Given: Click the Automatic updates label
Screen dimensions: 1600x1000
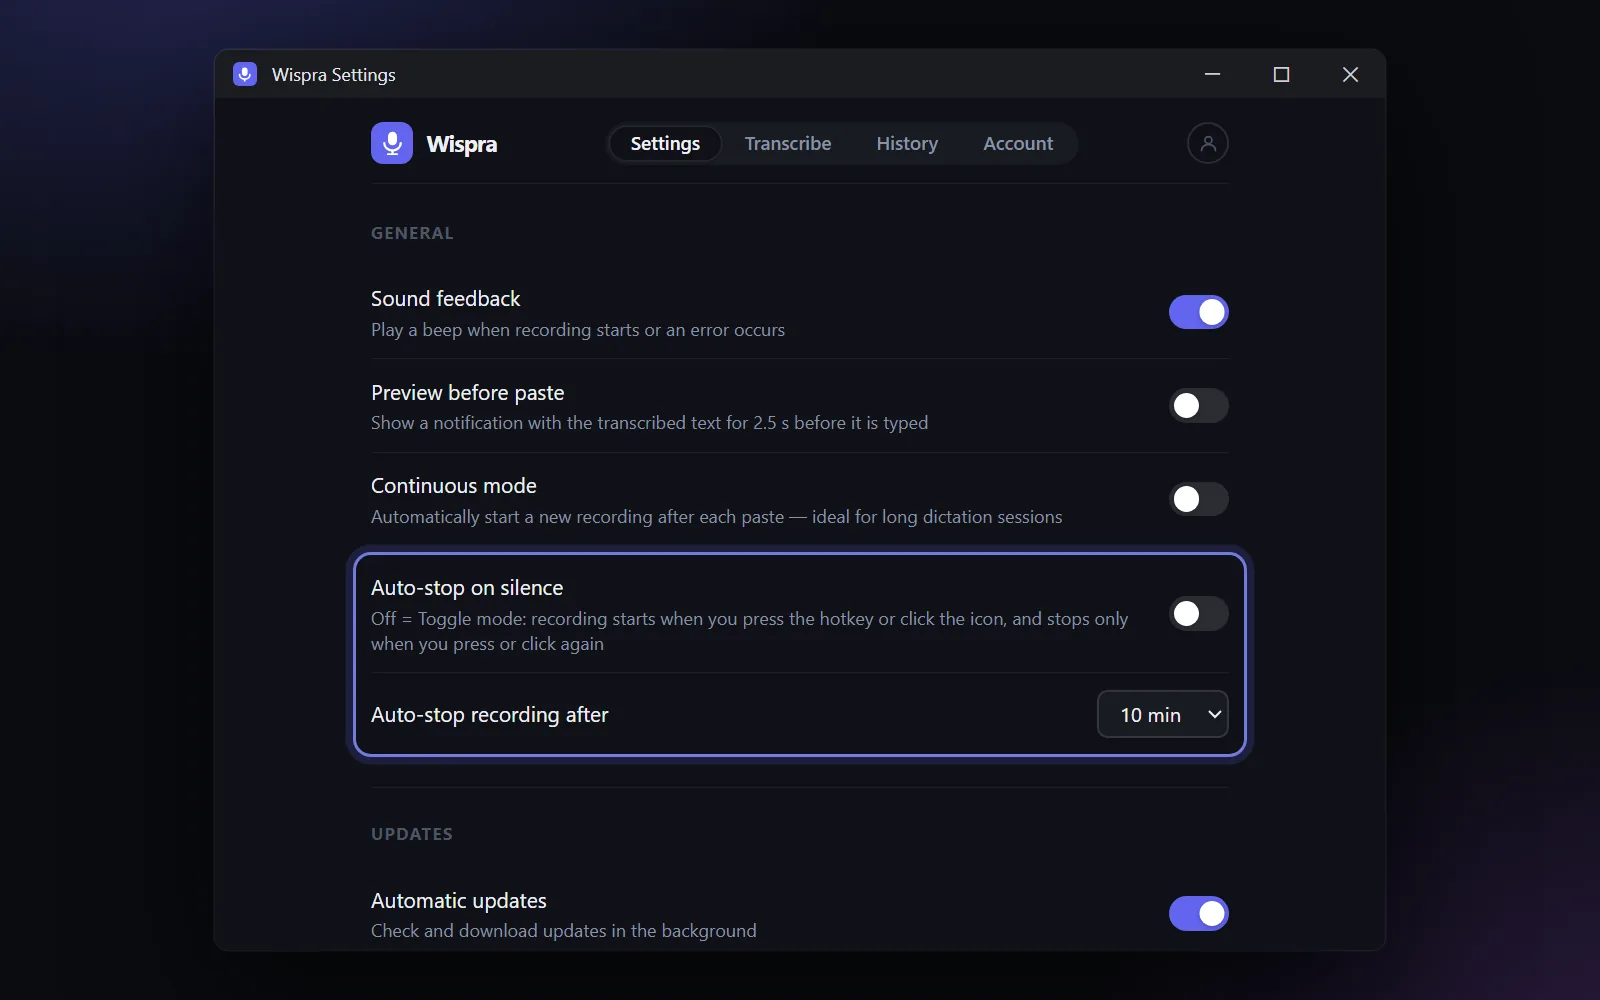Looking at the screenshot, I should (x=459, y=901).
